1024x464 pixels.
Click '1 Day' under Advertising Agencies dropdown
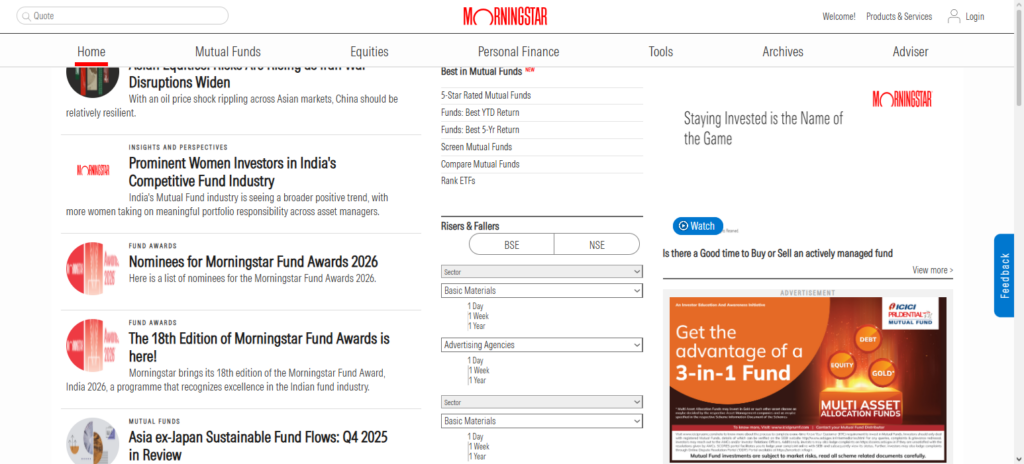pyautogui.click(x=475, y=360)
